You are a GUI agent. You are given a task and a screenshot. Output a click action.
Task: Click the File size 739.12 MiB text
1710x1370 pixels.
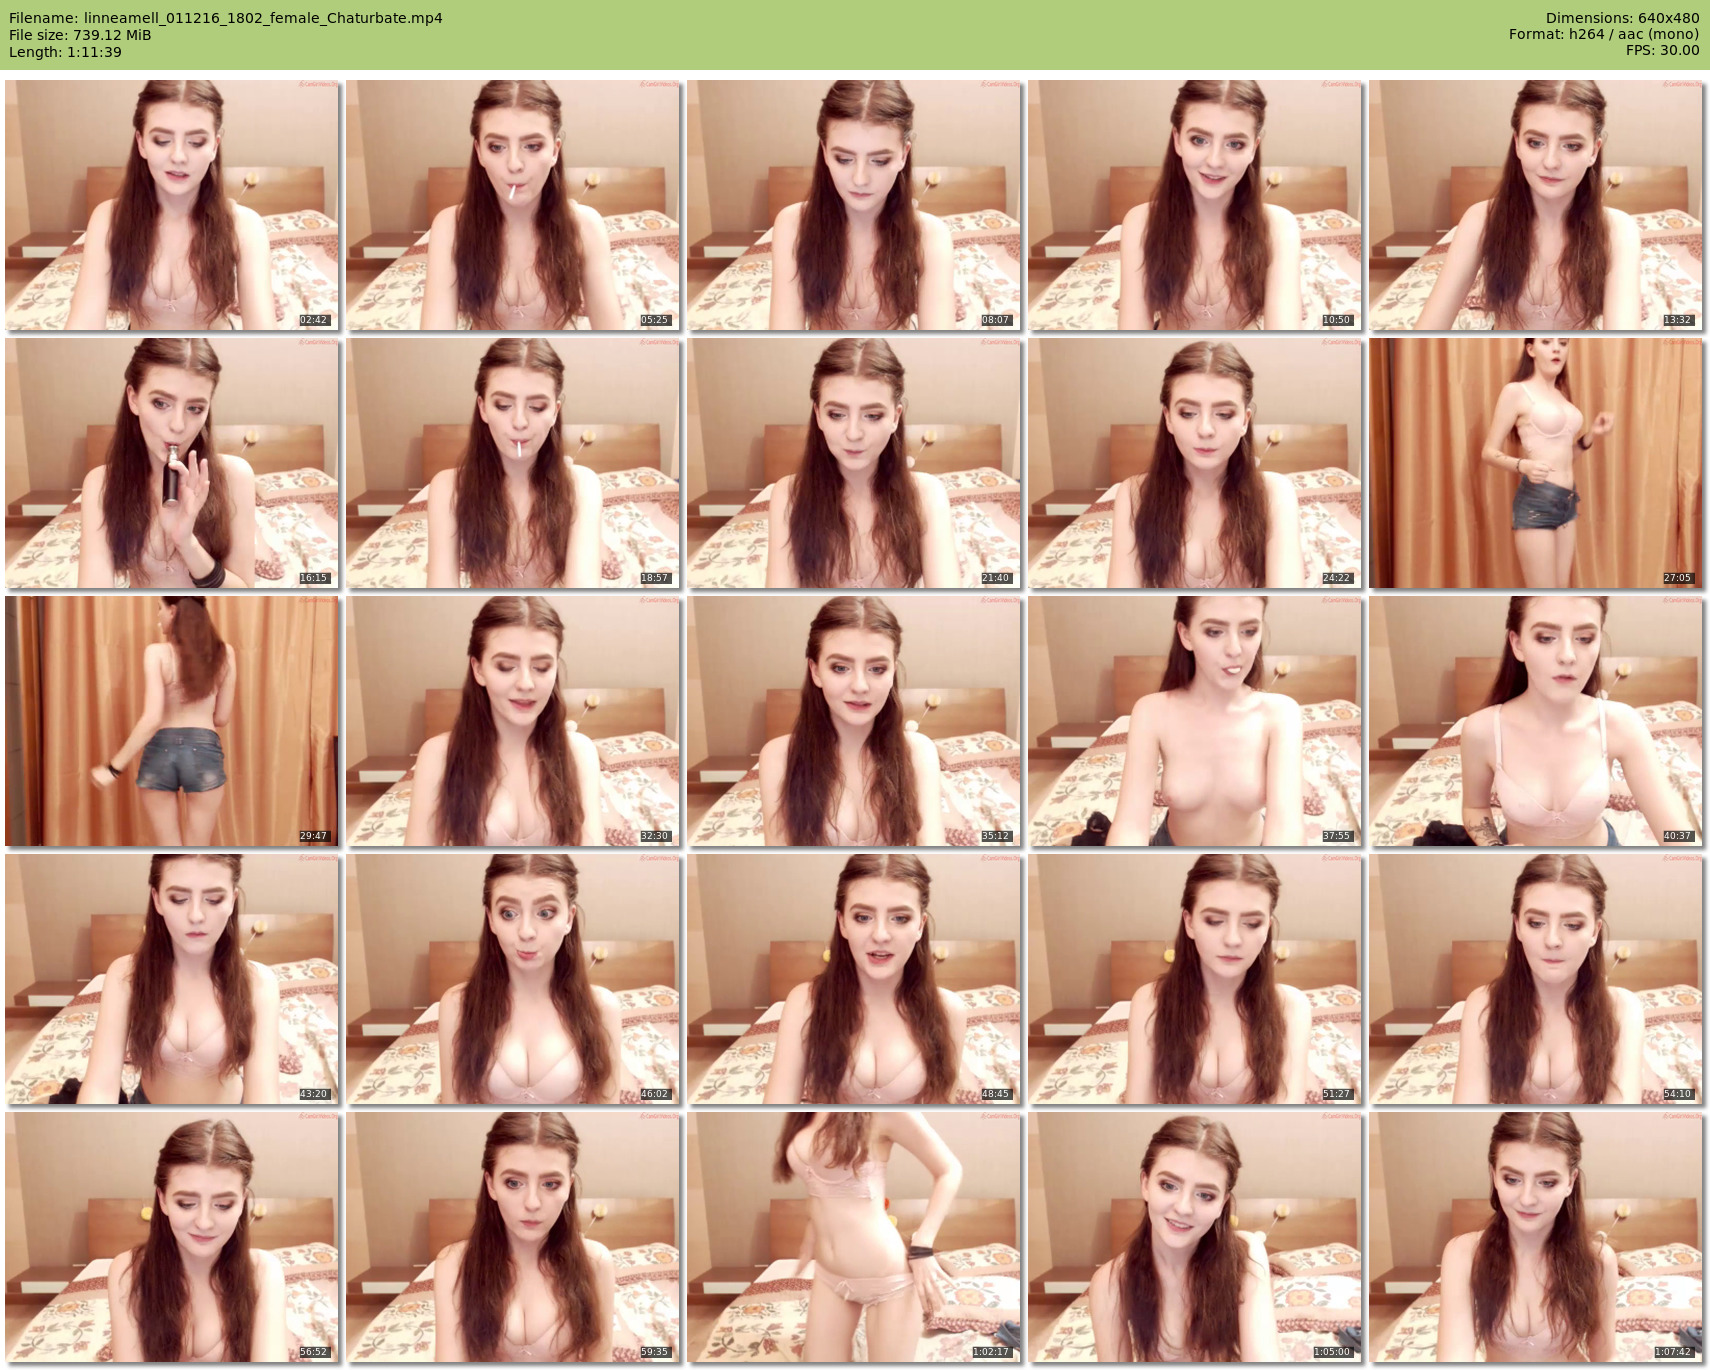80,35
